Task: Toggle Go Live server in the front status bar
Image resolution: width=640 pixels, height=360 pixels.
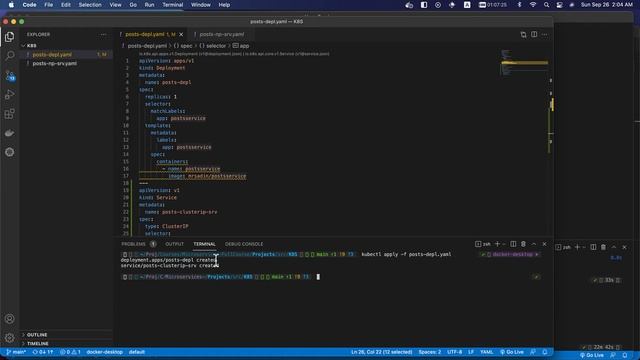Action: [x=512, y=352]
